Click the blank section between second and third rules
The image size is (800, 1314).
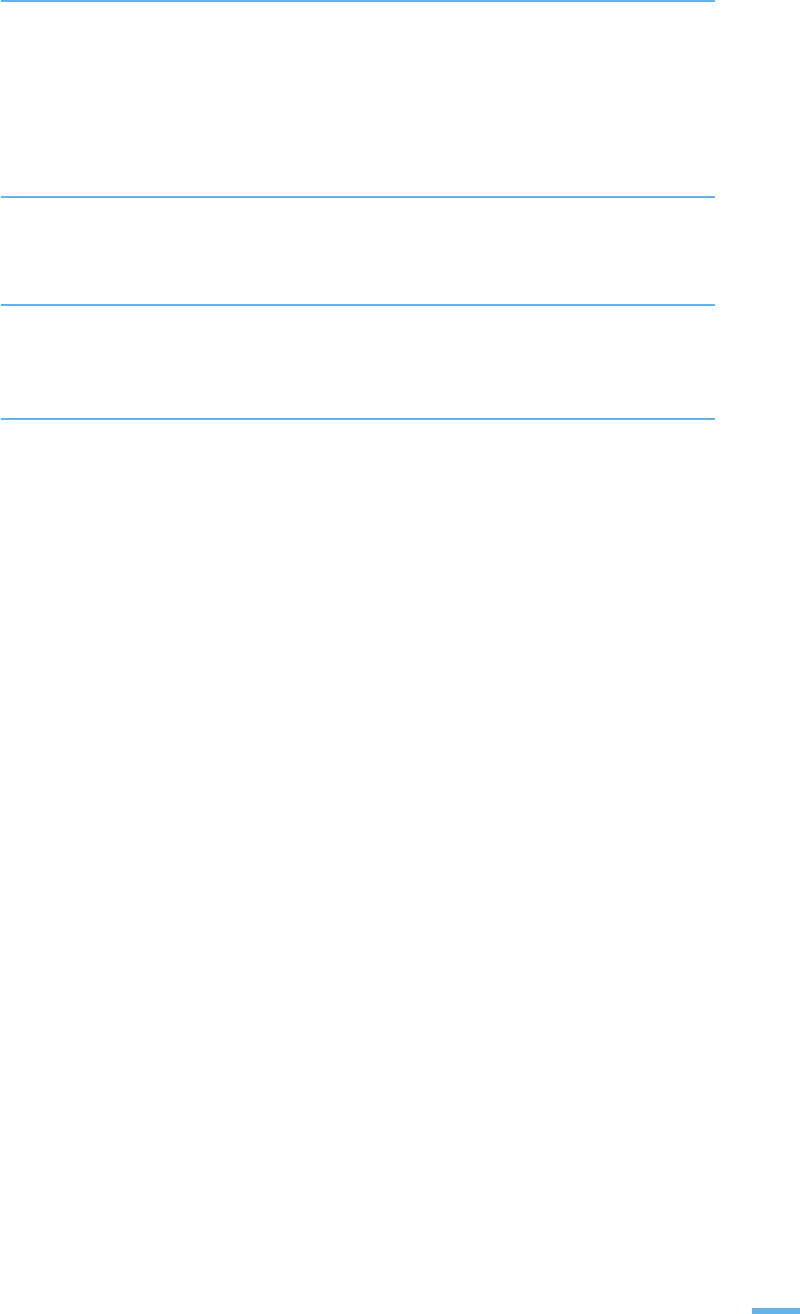[x=358, y=251]
